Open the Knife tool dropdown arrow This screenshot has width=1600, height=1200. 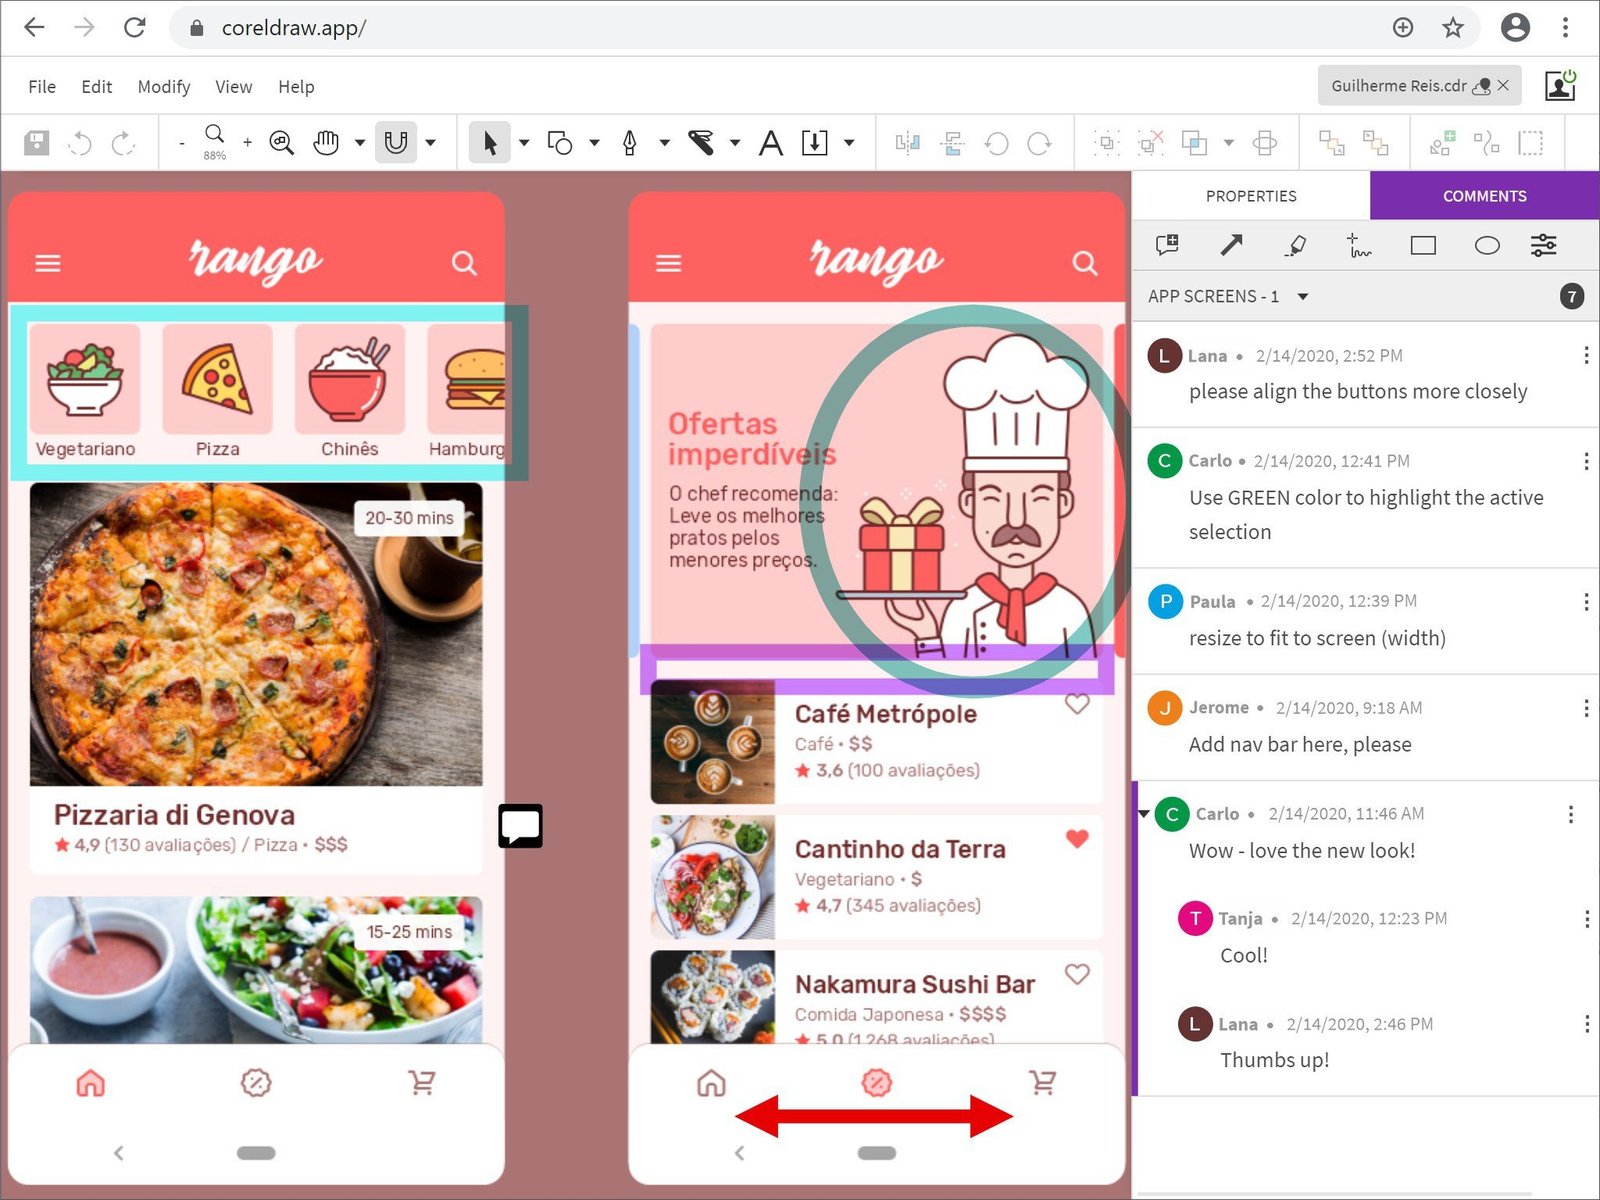pyautogui.click(x=735, y=143)
